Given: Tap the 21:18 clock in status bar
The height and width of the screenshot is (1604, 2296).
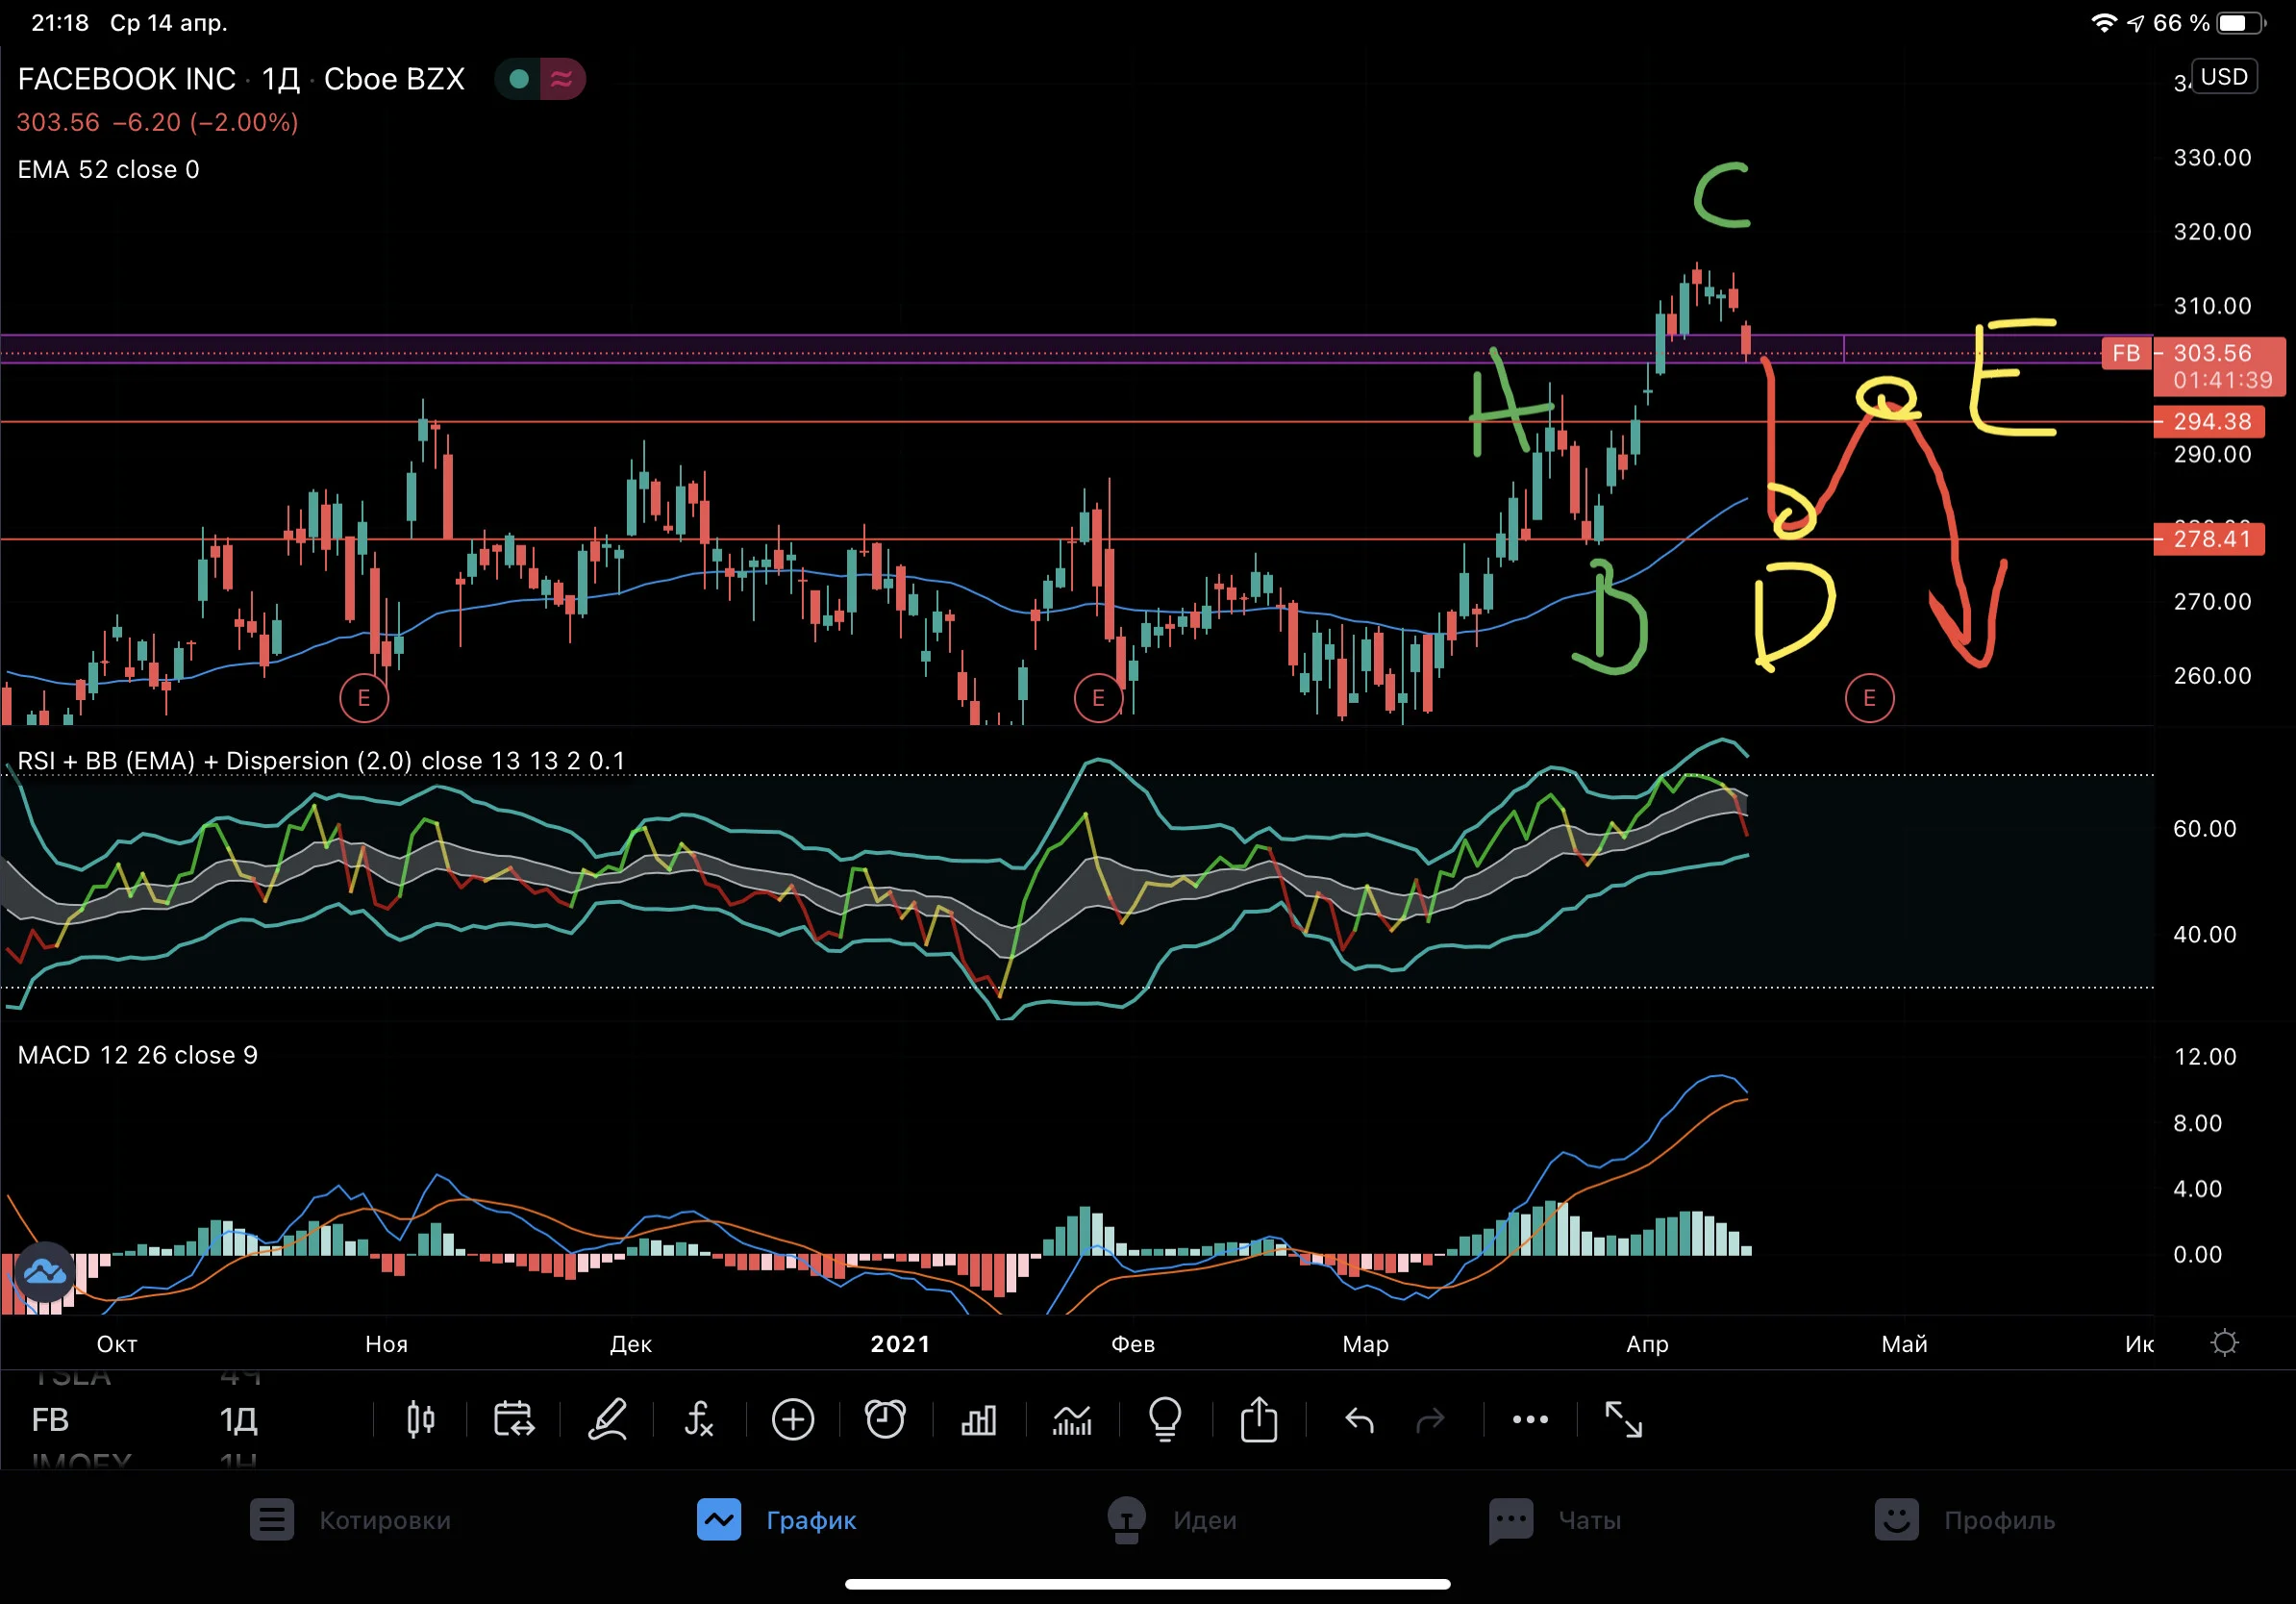Looking at the screenshot, I should (x=60, y=23).
